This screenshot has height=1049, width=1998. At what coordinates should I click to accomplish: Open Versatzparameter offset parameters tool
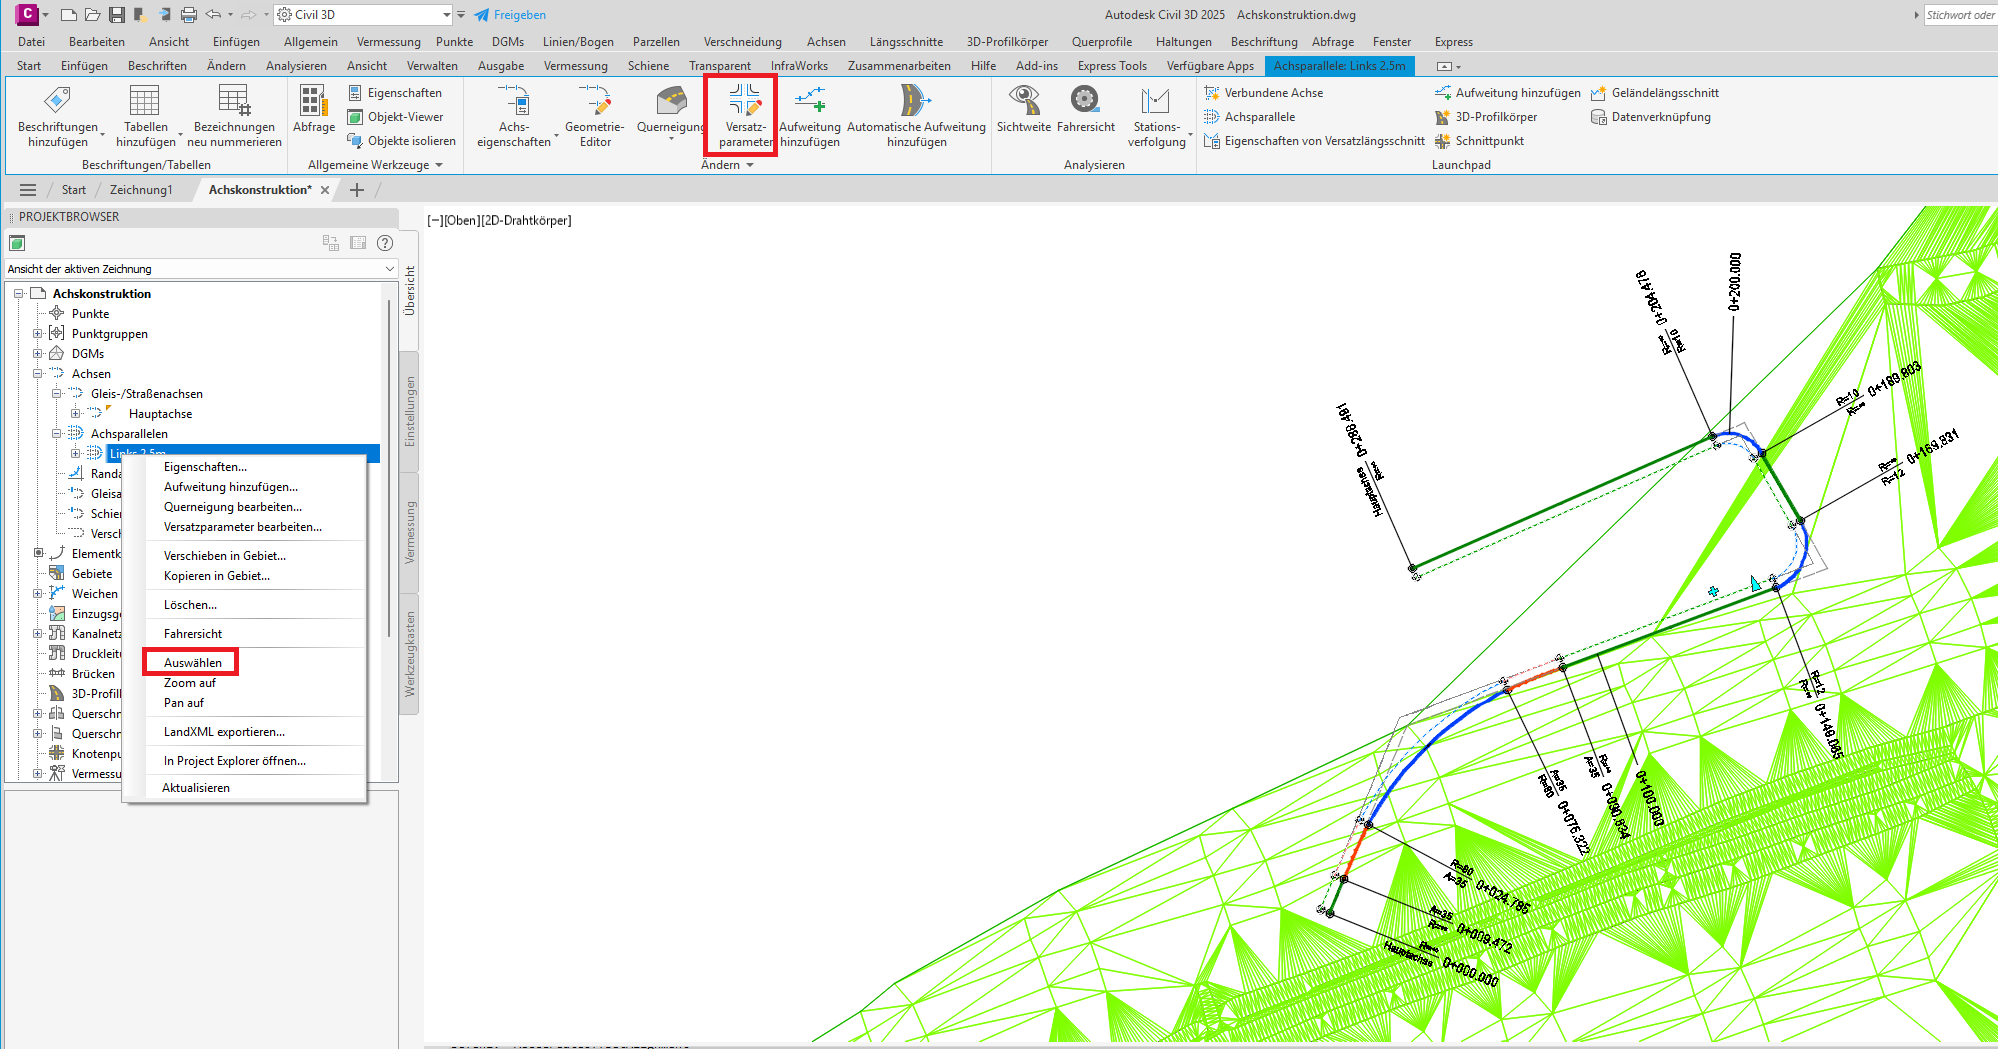coord(745,118)
